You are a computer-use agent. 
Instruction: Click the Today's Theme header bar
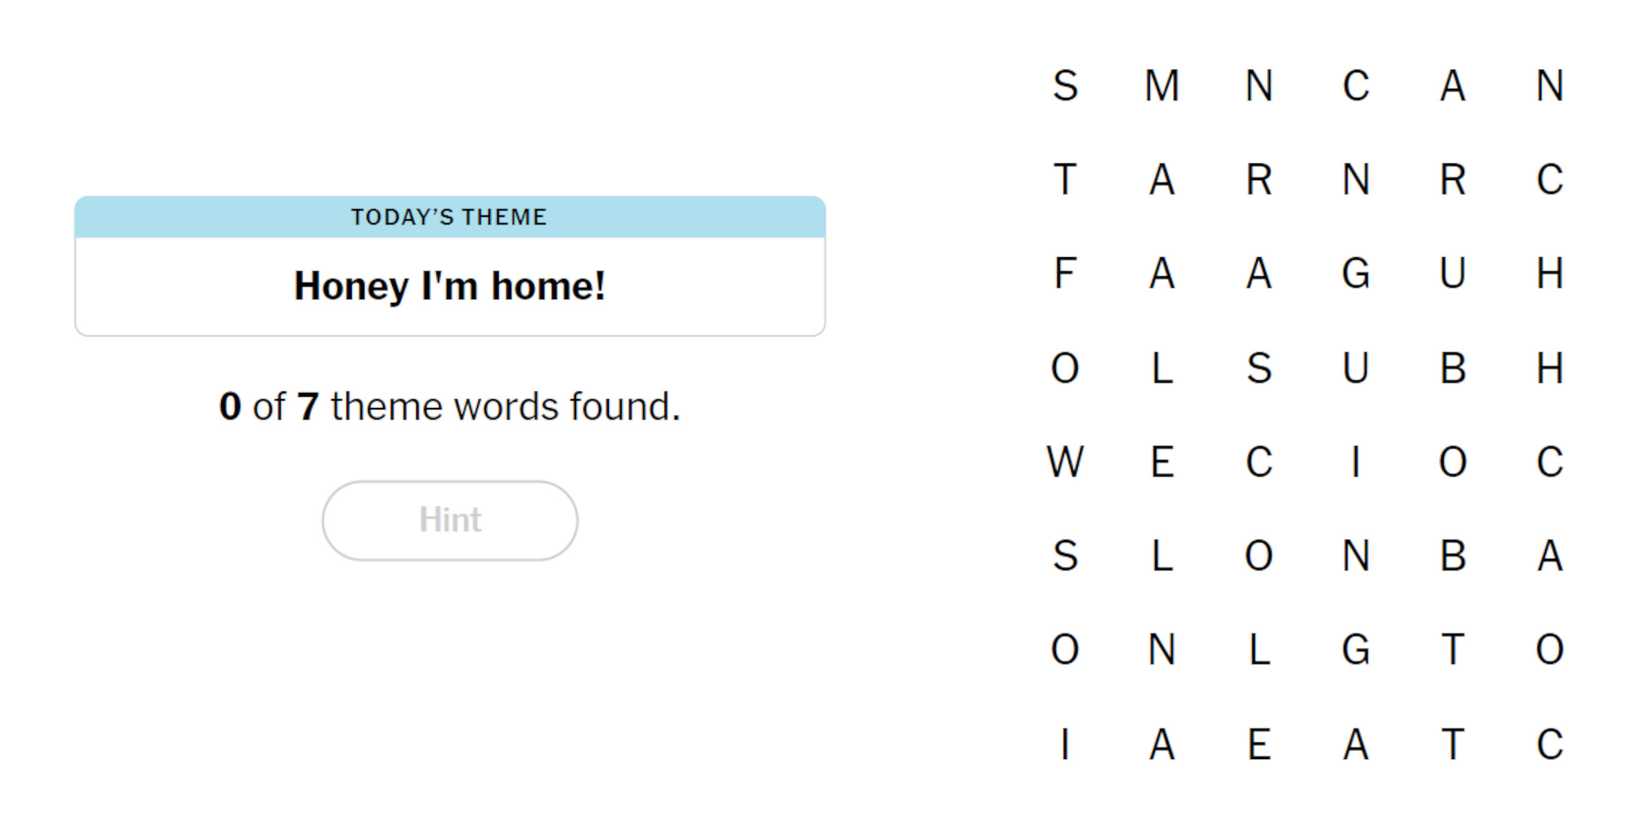(450, 217)
